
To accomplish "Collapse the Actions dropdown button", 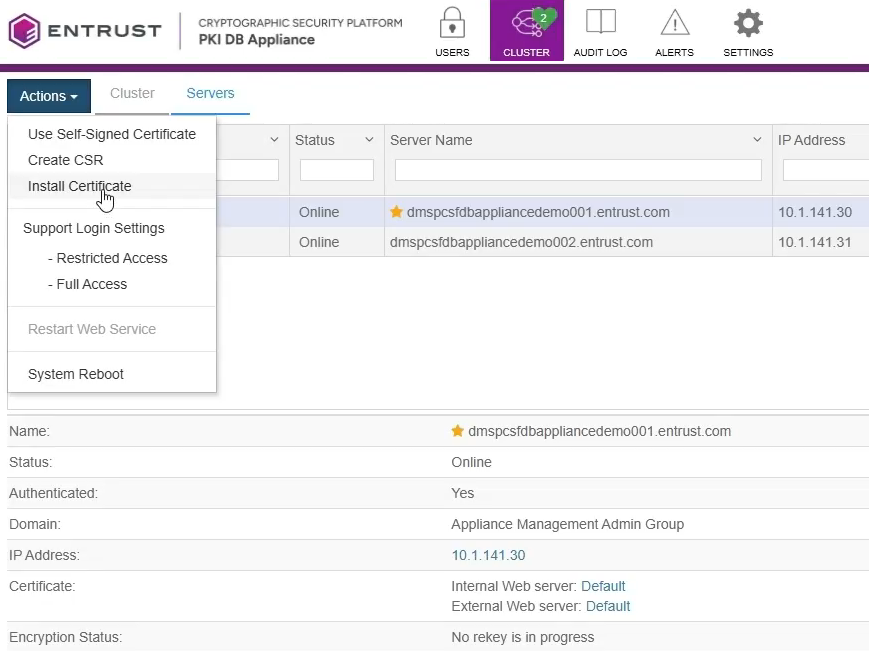I will (49, 96).
